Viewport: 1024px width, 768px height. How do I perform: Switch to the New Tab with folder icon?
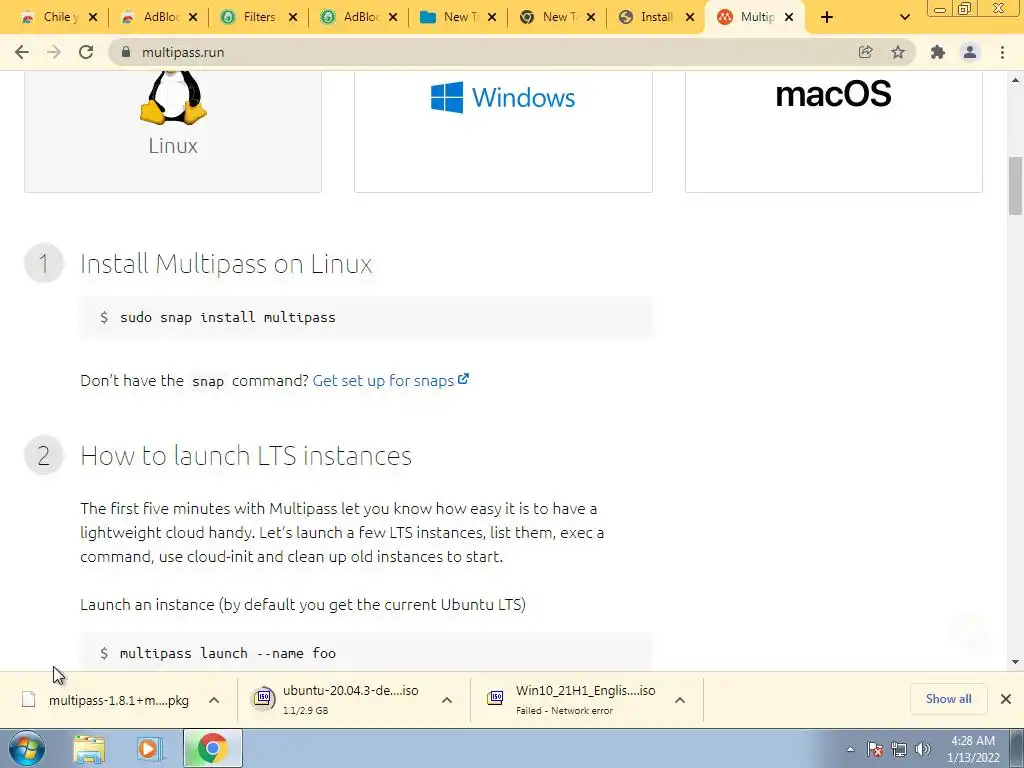(x=449, y=17)
